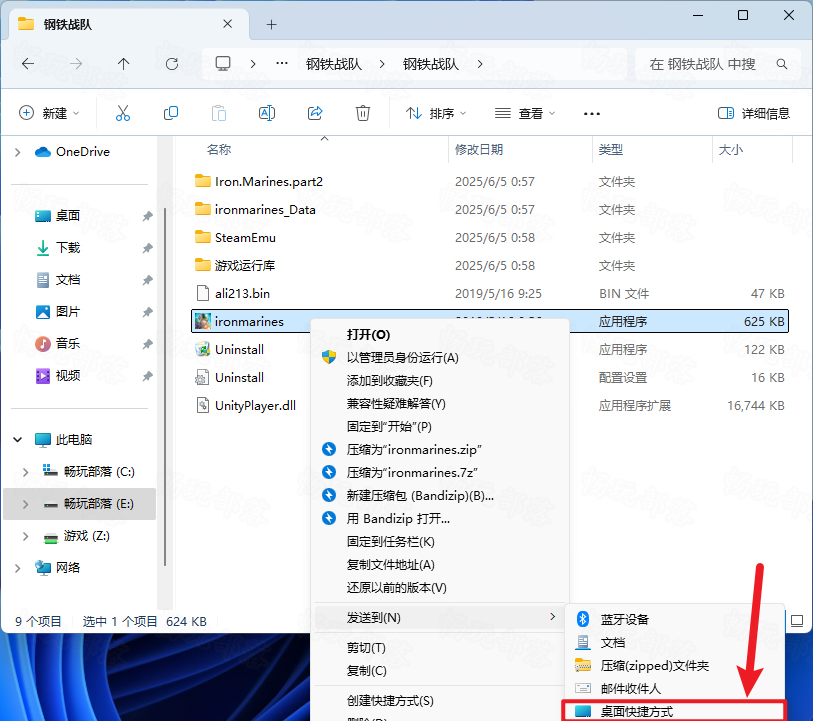Refresh the current folder view
Screen dimensions: 813x721
tap(172, 64)
